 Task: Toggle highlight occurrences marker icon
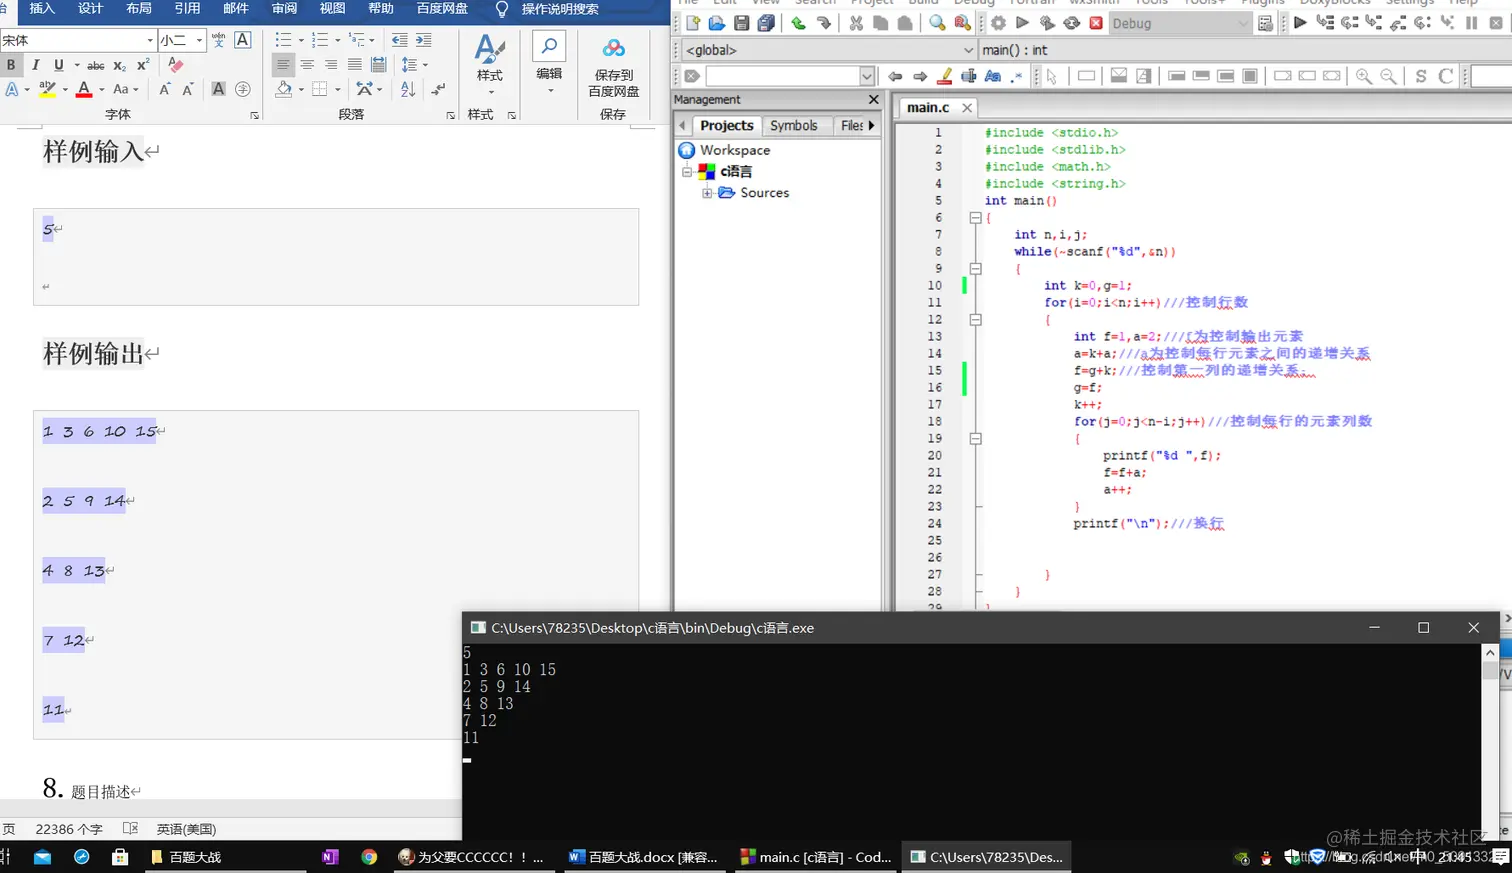[x=944, y=76]
